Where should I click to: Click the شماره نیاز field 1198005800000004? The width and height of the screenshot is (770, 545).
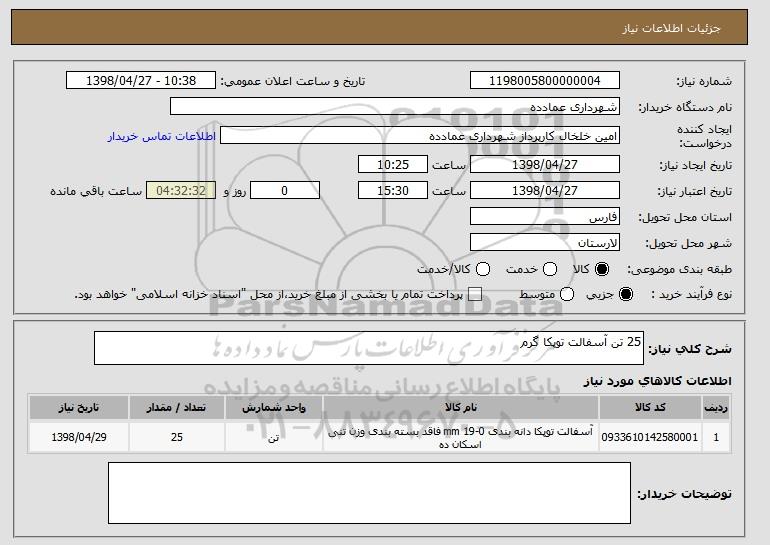coord(545,81)
